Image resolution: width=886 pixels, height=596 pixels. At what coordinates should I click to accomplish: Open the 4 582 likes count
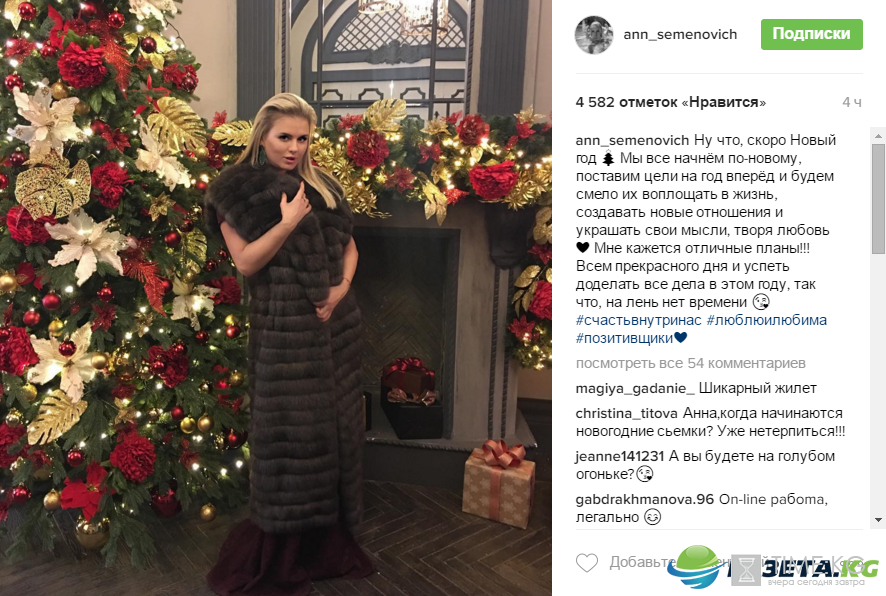tap(671, 102)
